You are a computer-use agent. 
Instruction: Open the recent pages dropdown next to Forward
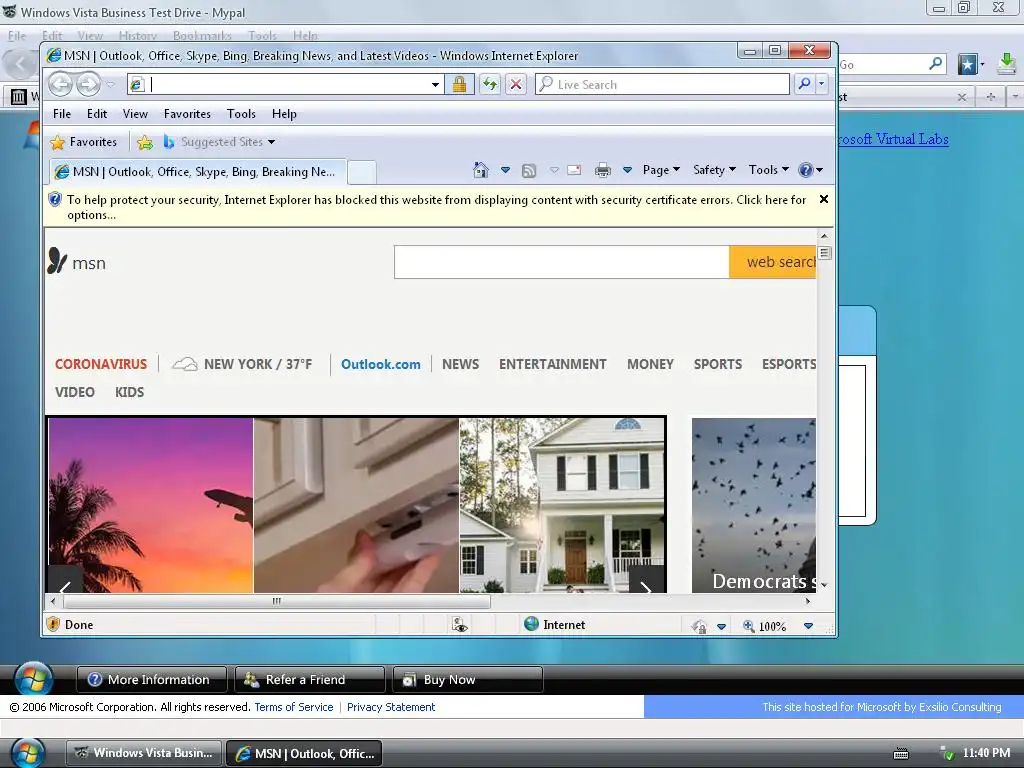110,84
